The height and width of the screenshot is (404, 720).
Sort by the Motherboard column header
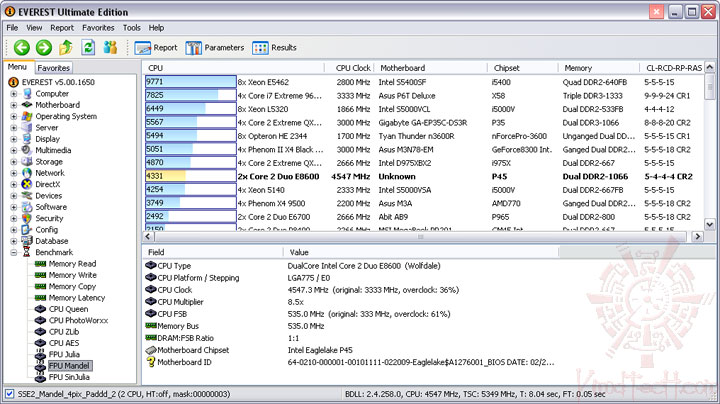(x=430, y=68)
